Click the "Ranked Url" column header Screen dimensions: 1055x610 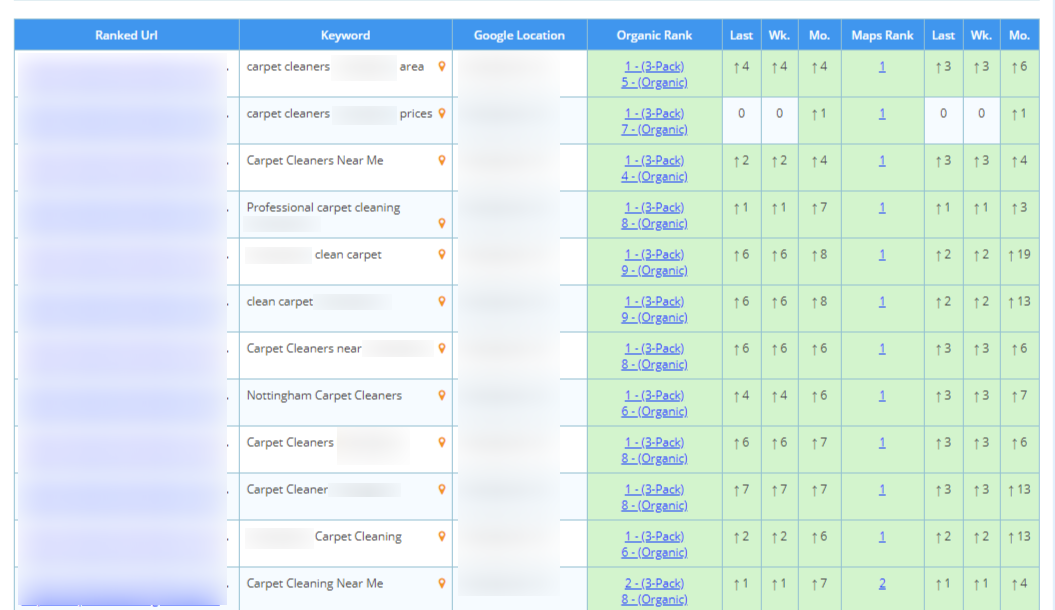(x=126, y=35)
